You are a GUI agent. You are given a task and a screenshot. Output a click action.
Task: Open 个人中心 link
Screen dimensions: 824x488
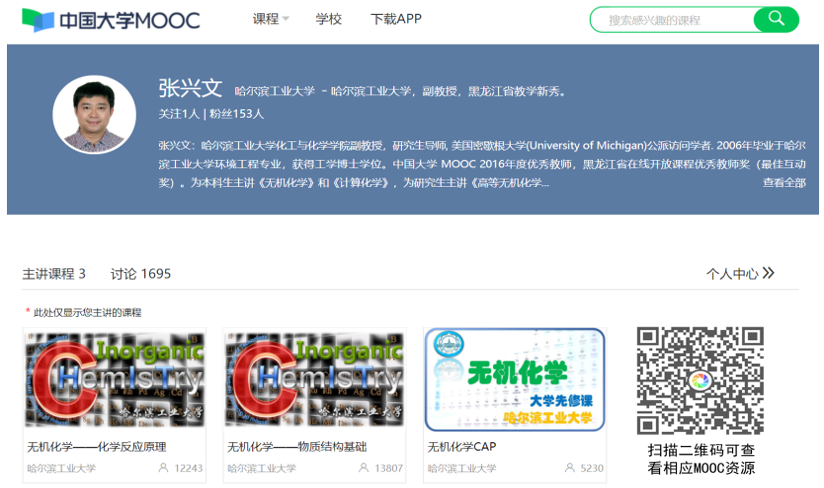[x=732, y=274]
